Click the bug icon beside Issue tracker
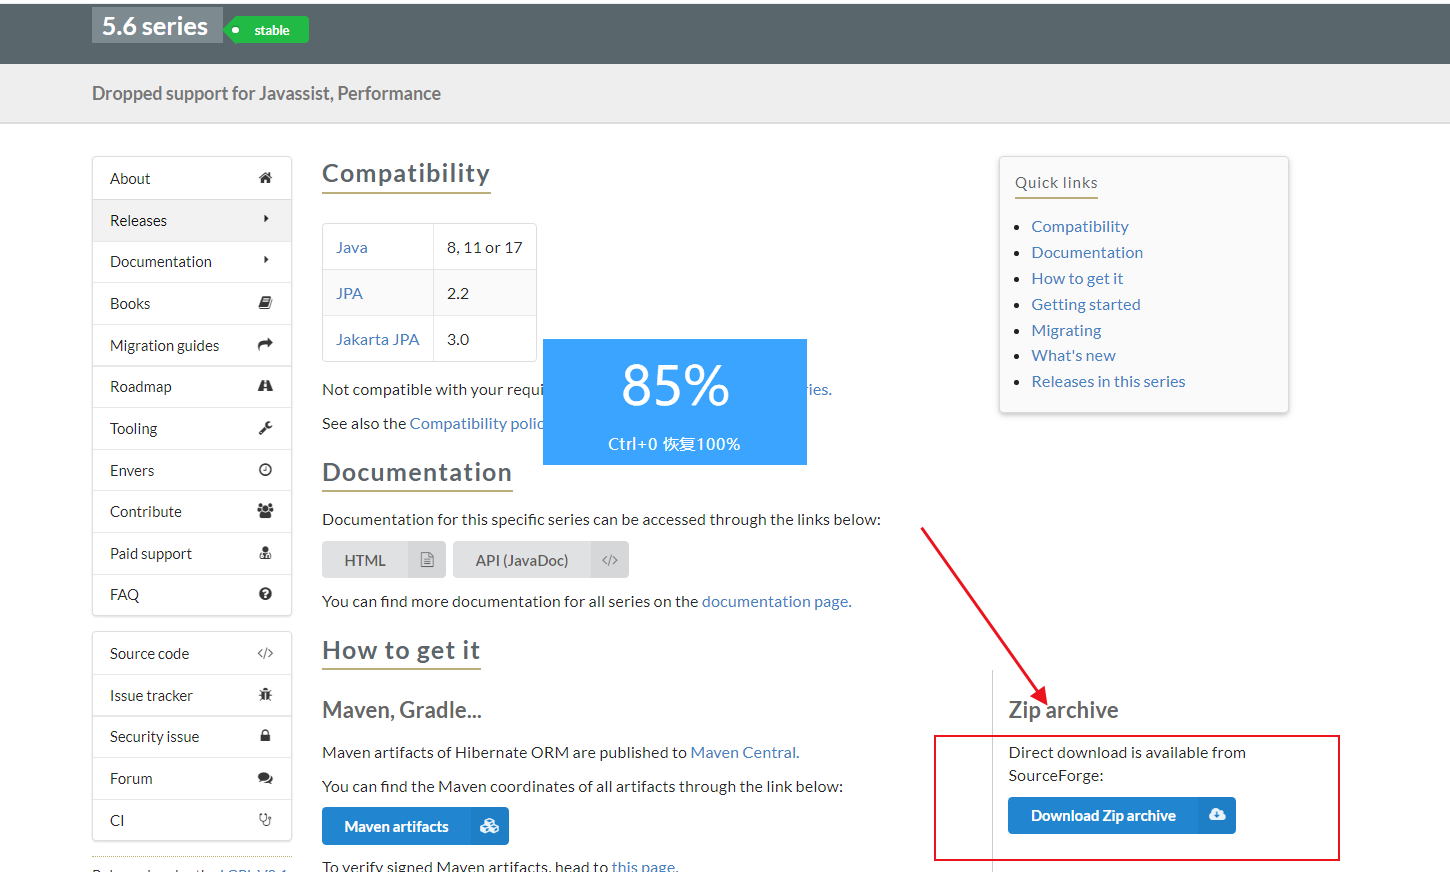Viewport: 1450px width, 872px height. pyautogui.click(x=265, y=695)
